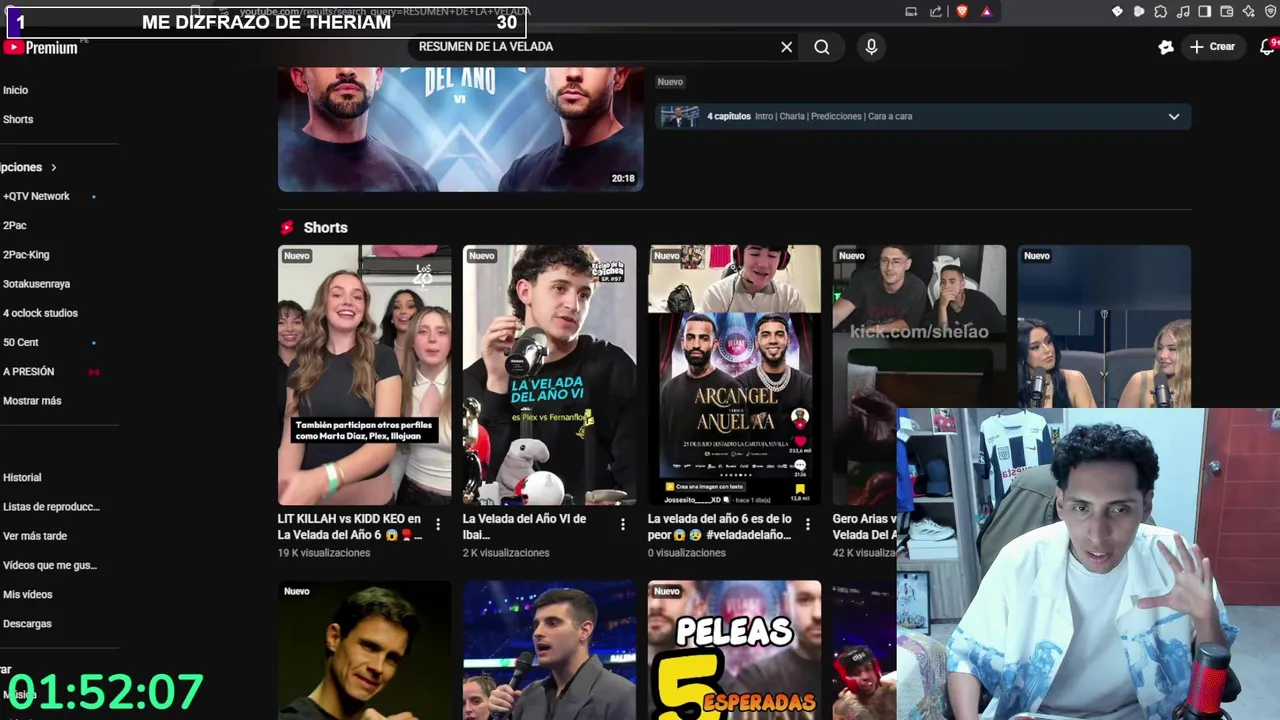This screenshot has width=1280, height=720.
Task: Open Descargas in sidebar
Action: (x=27, y=623)
